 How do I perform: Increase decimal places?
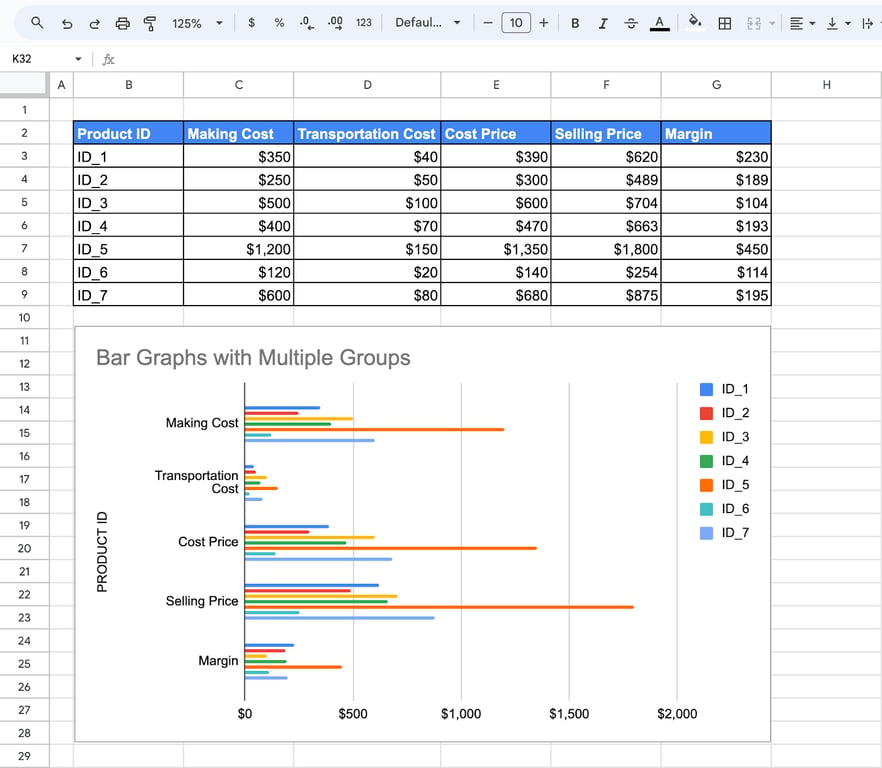[x=335, y=23]
